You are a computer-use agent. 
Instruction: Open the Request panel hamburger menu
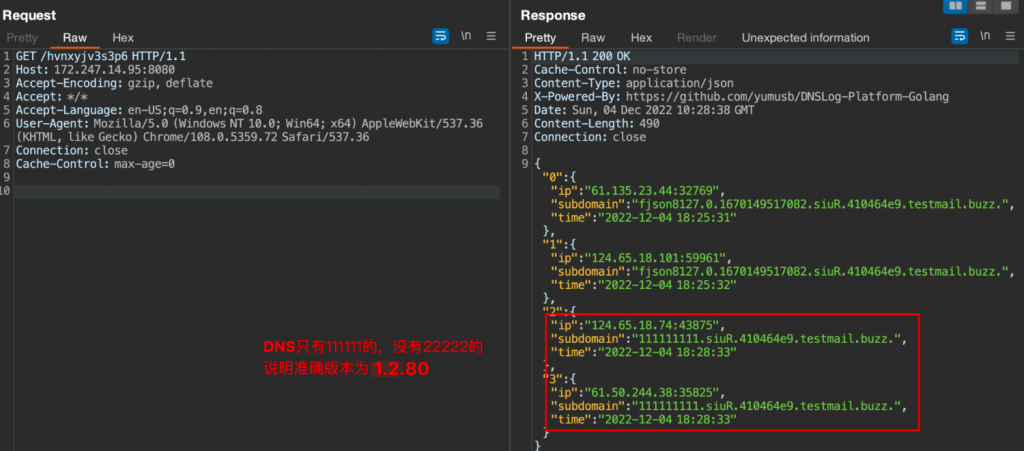[x=491, y=37]
